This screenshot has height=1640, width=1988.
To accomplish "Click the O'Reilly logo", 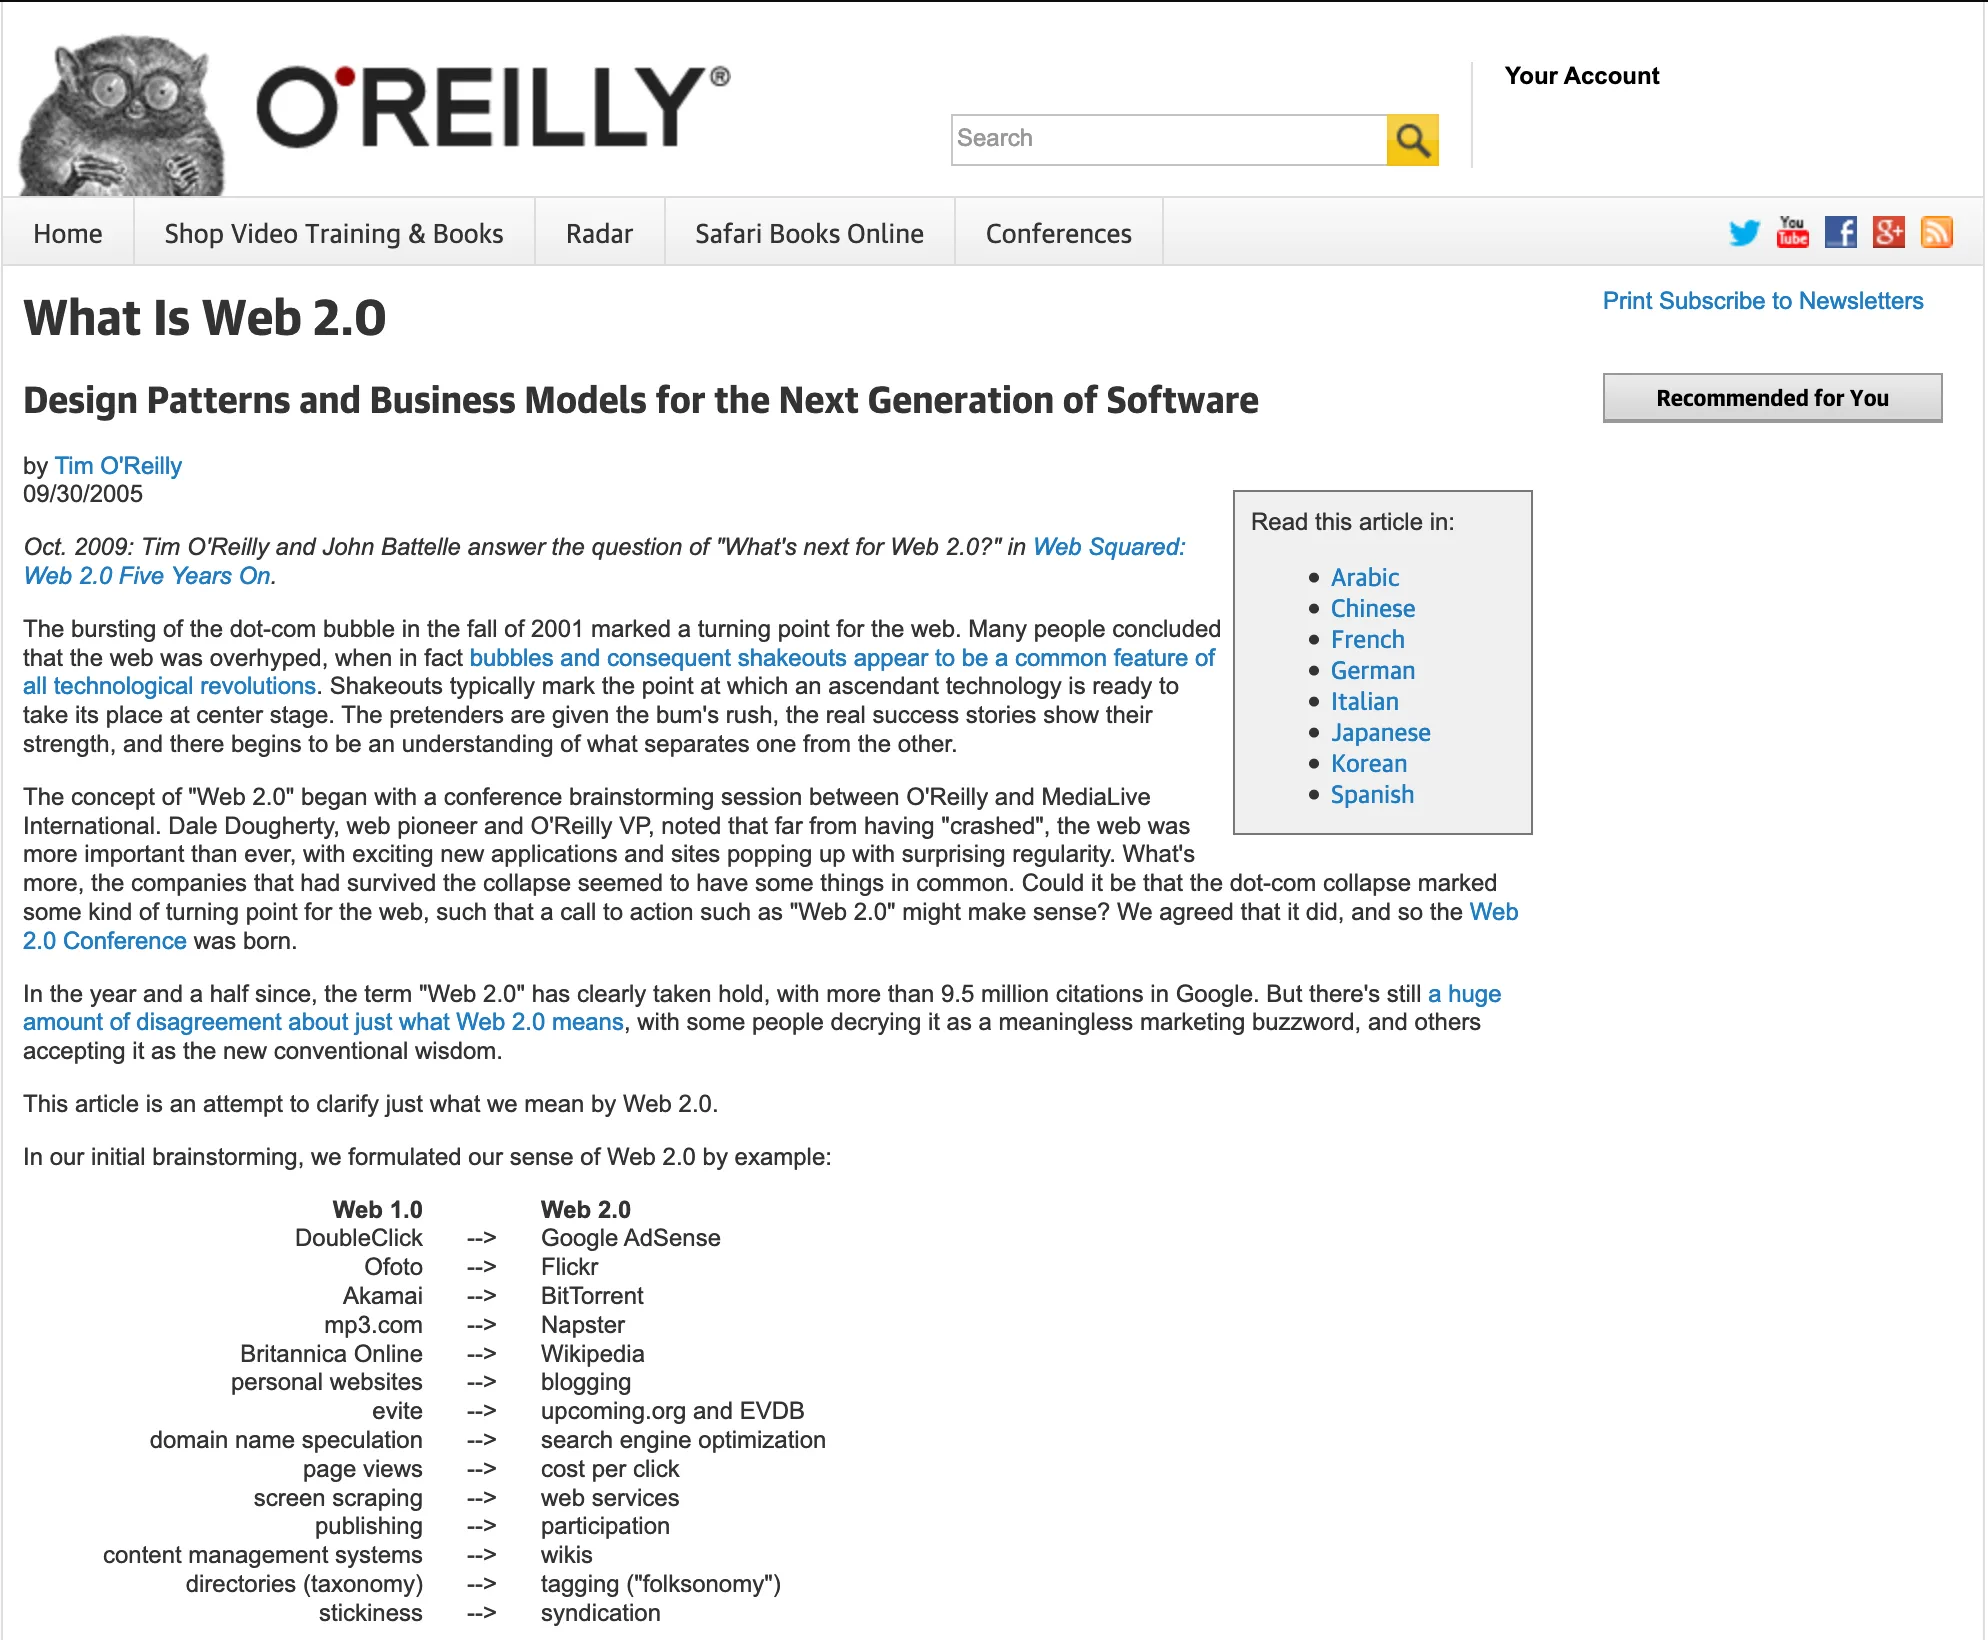I will [492, 108].
